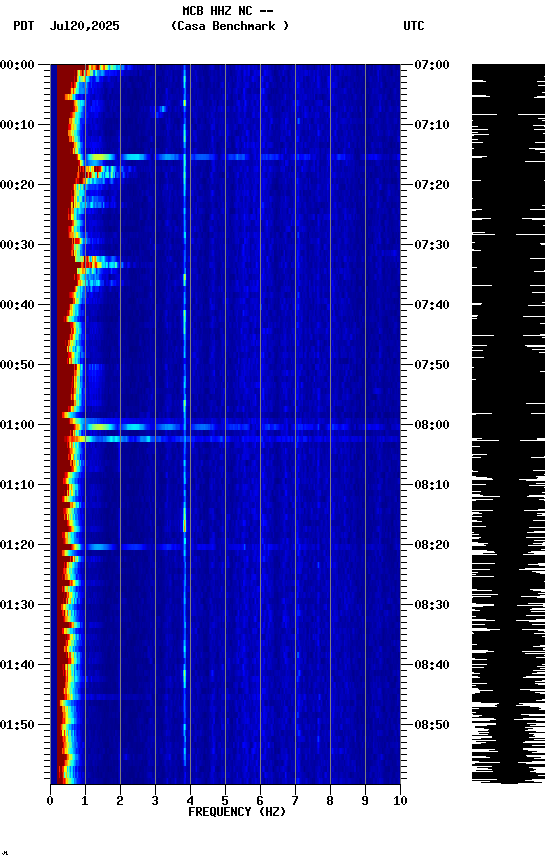Click the 08:00 UTC time label
The image size is (552, 864).
tap(432, 425)
